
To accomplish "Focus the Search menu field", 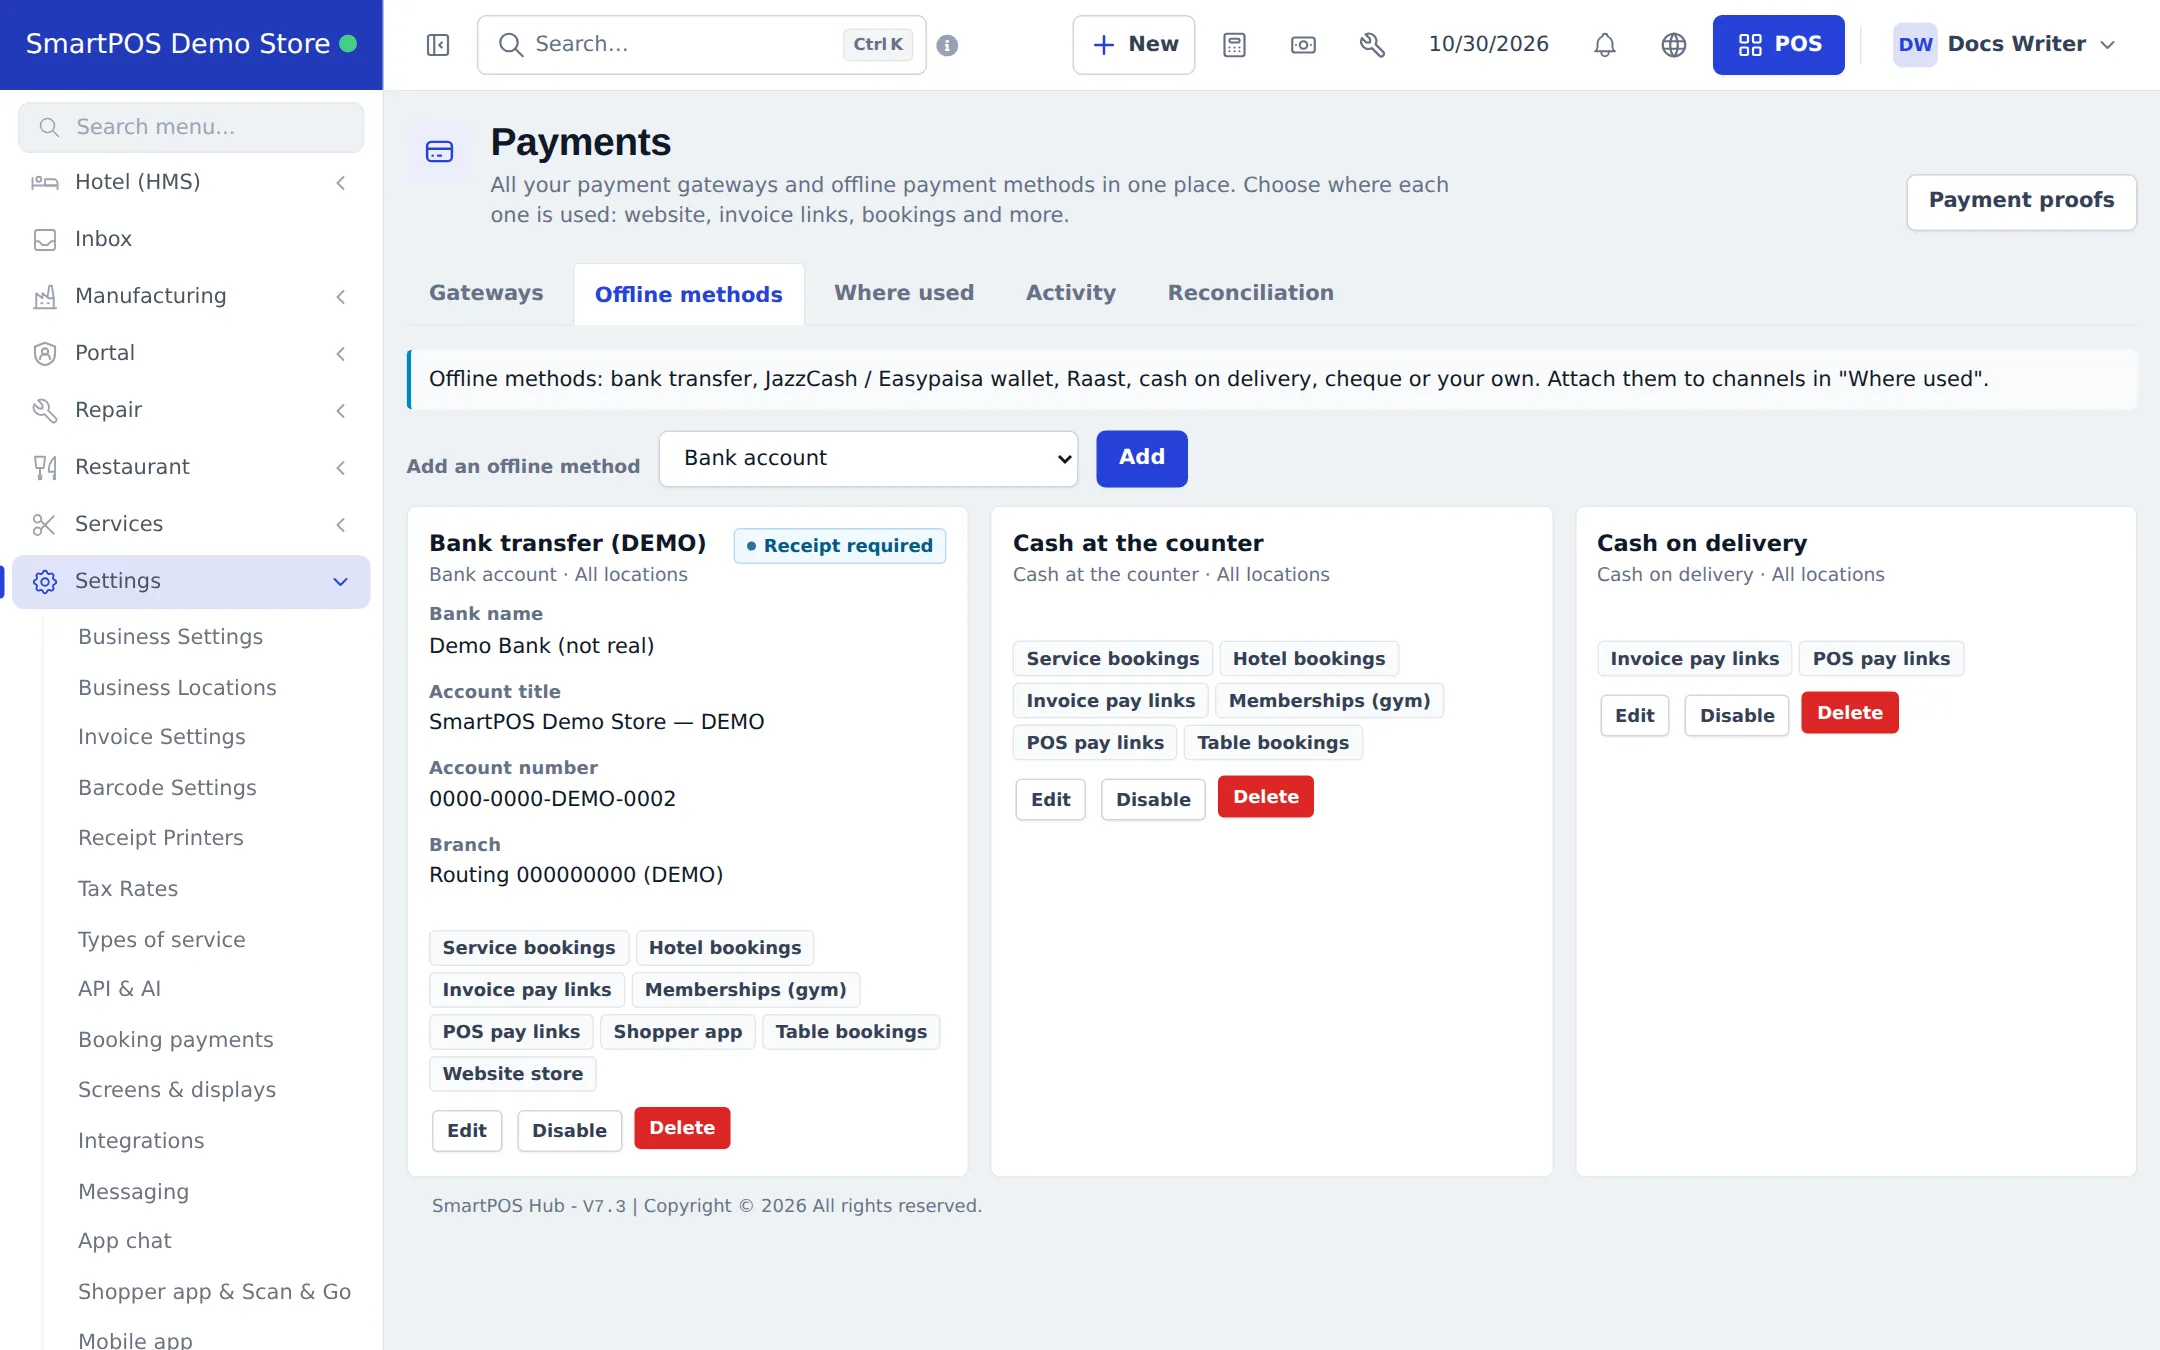I will click(191, 127).
